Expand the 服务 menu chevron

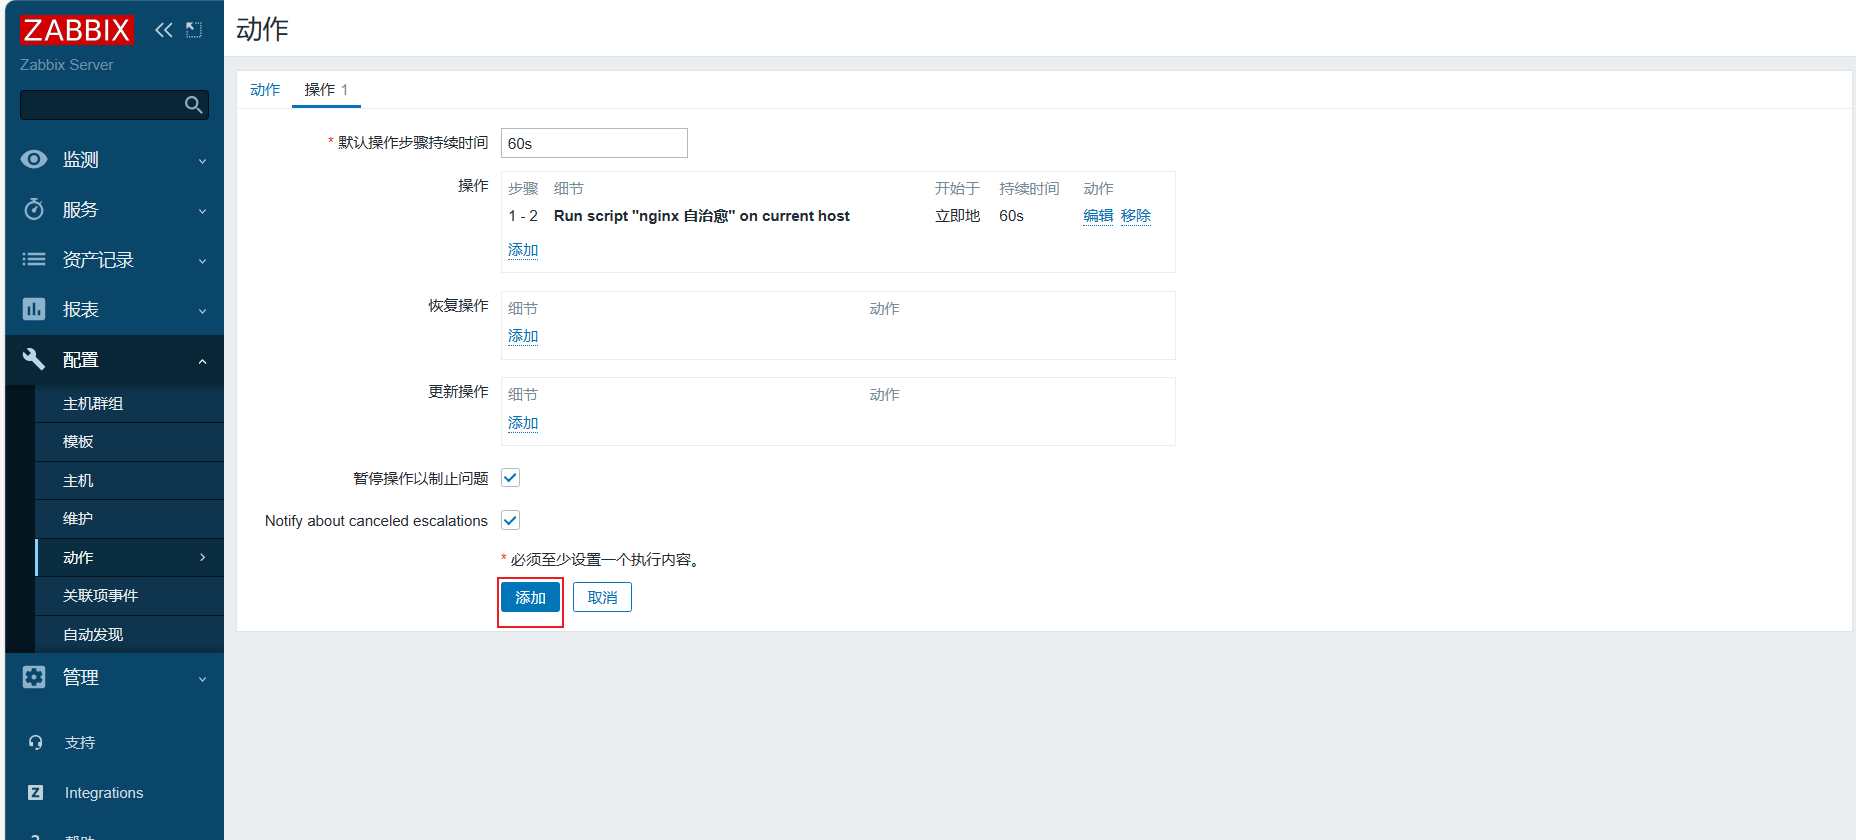202,211
